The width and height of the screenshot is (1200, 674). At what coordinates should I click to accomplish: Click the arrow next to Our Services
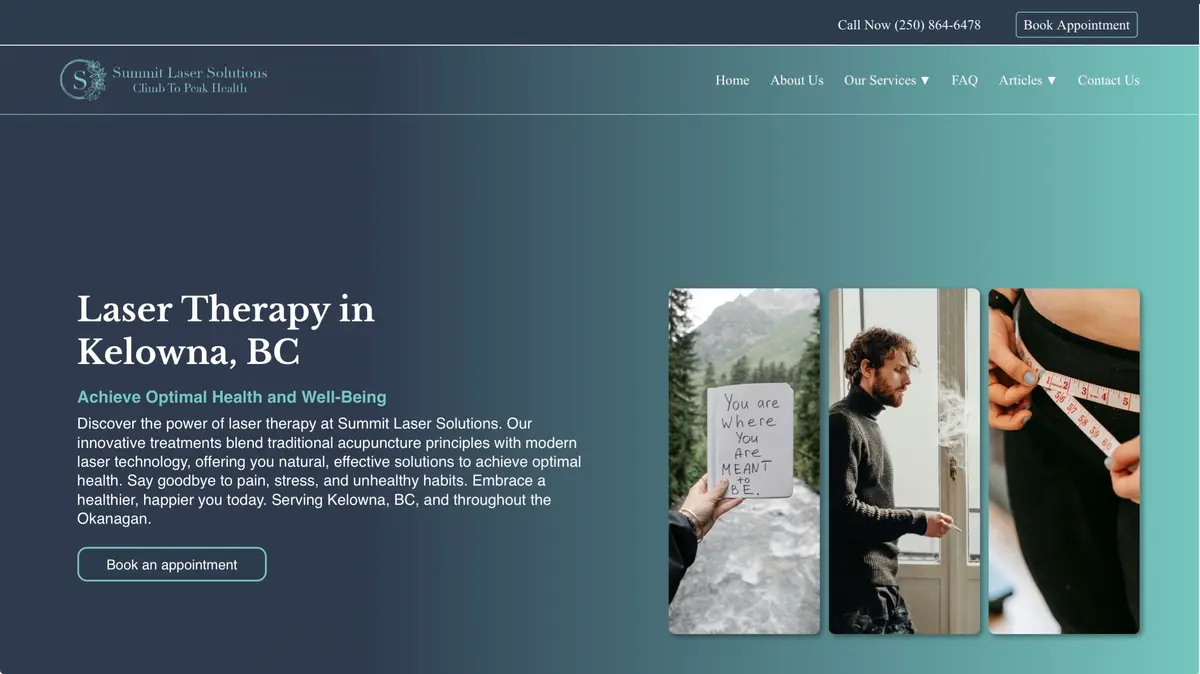tap(925, 80)
